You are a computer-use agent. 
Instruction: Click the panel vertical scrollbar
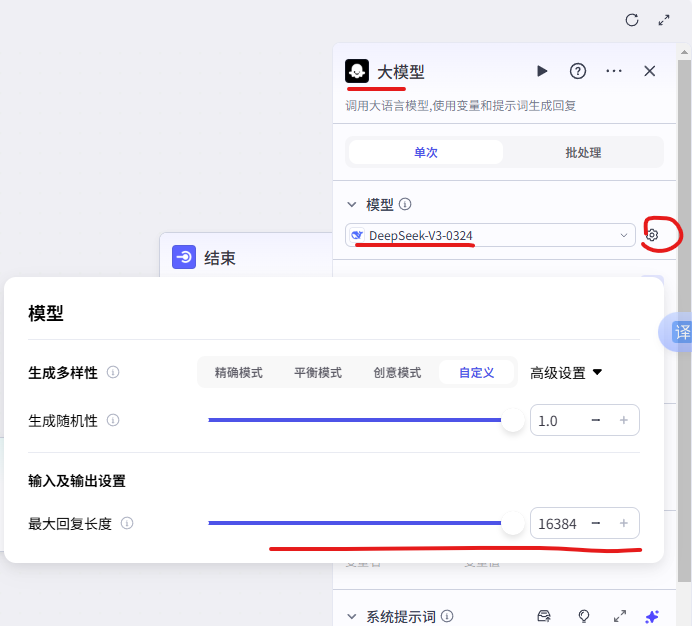click(x=684, y=320)
